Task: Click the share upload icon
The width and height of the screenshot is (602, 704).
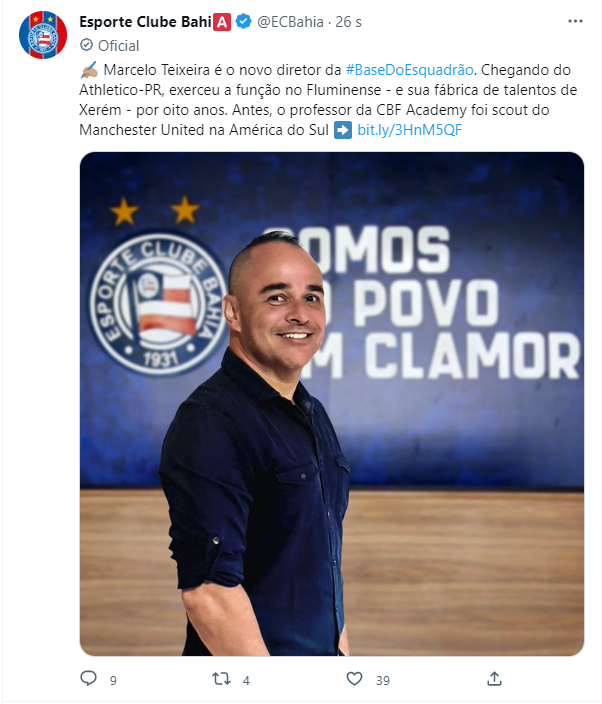Action: click(x=494, y=678)
